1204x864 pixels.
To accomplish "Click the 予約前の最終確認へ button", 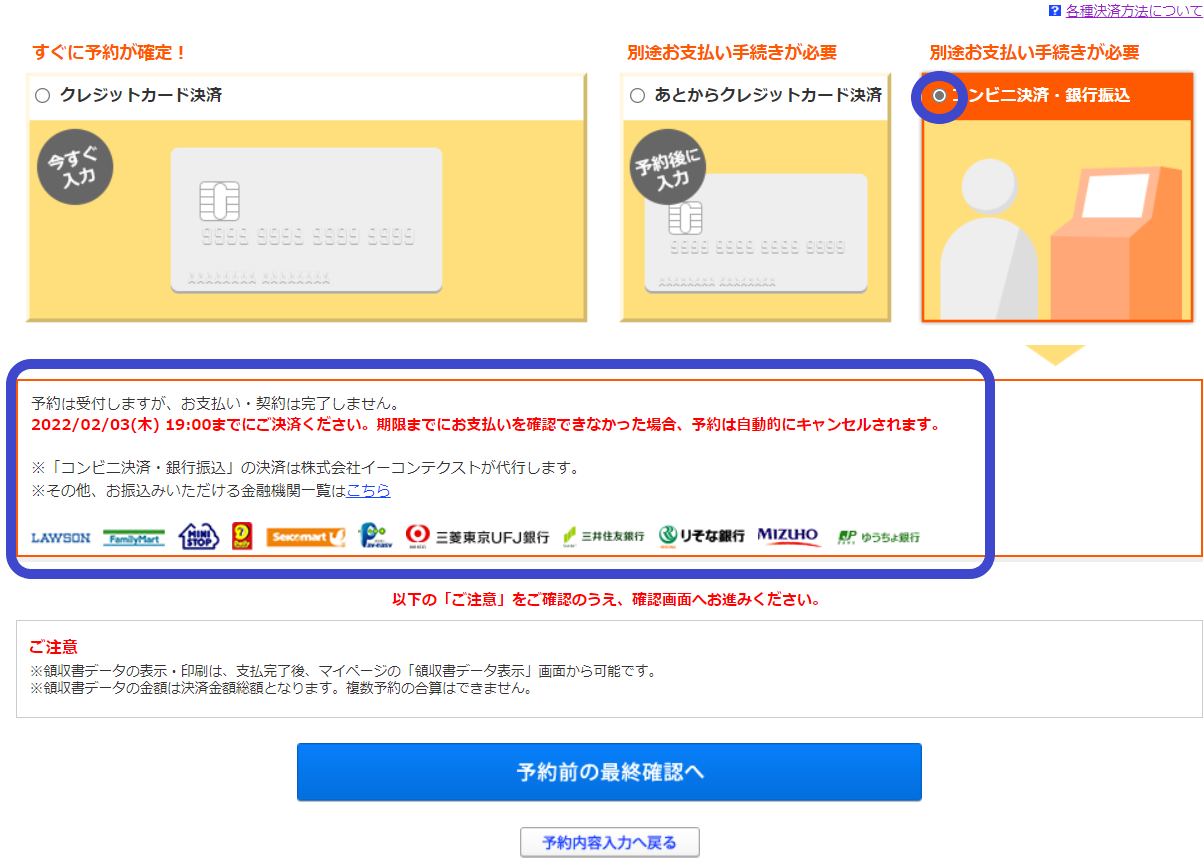I will click(x=609, y=772).
